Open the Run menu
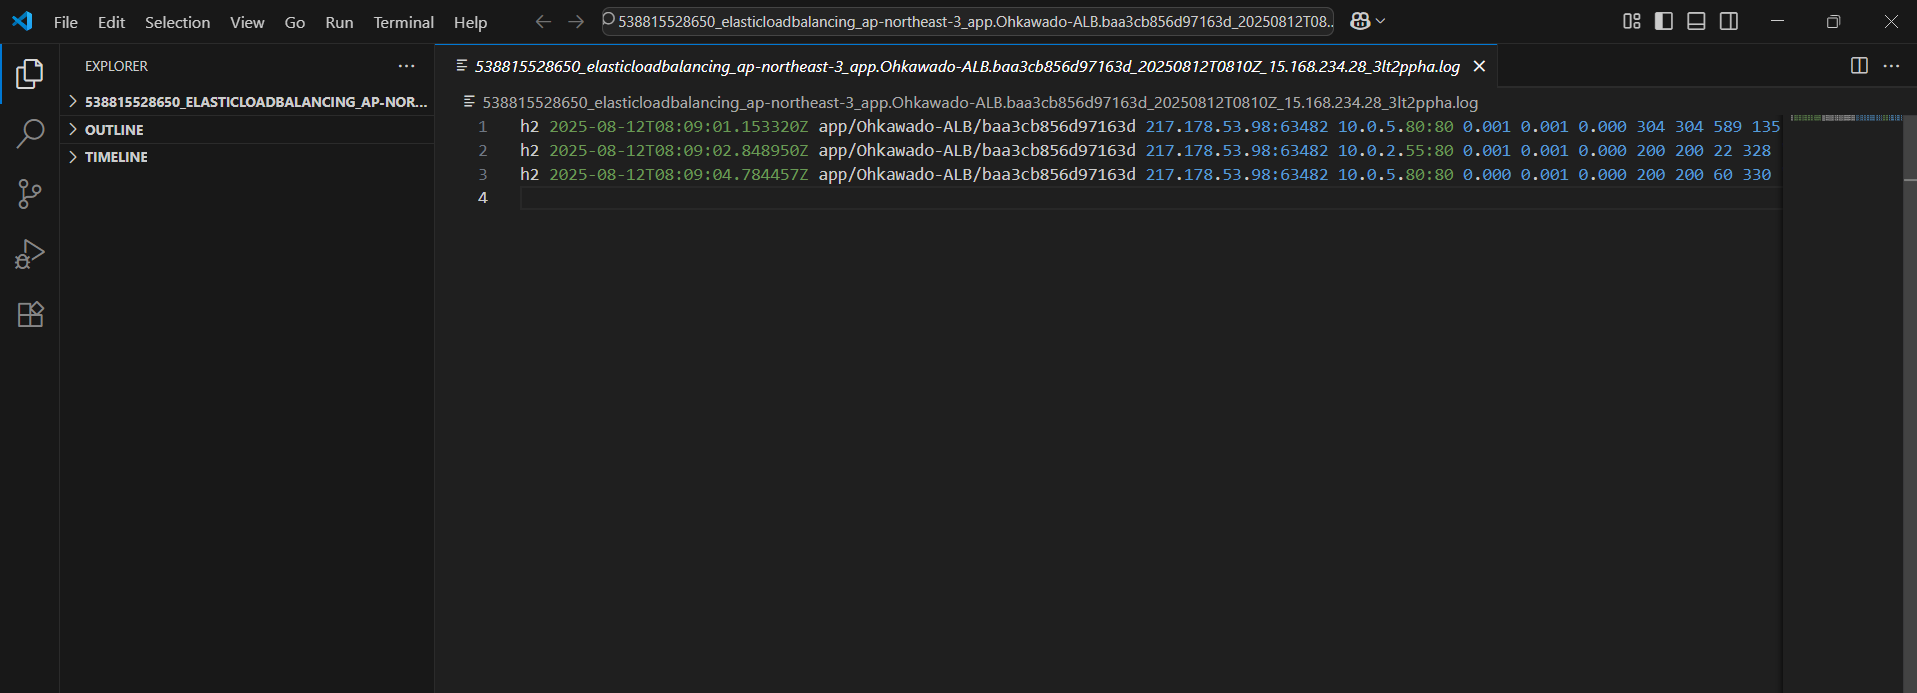This screenshot has width=1917, height=693. (339, 22)
